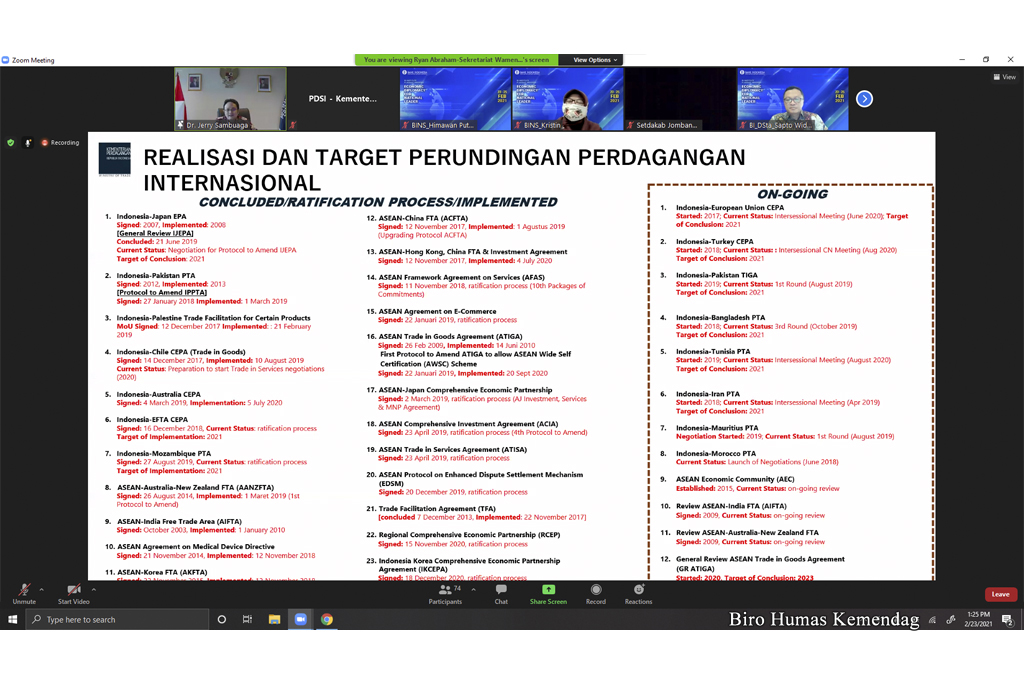The image size is (1024, 682).
Task: Click "Indonesia-Japan EPA" list item
Action: point(152,216)
